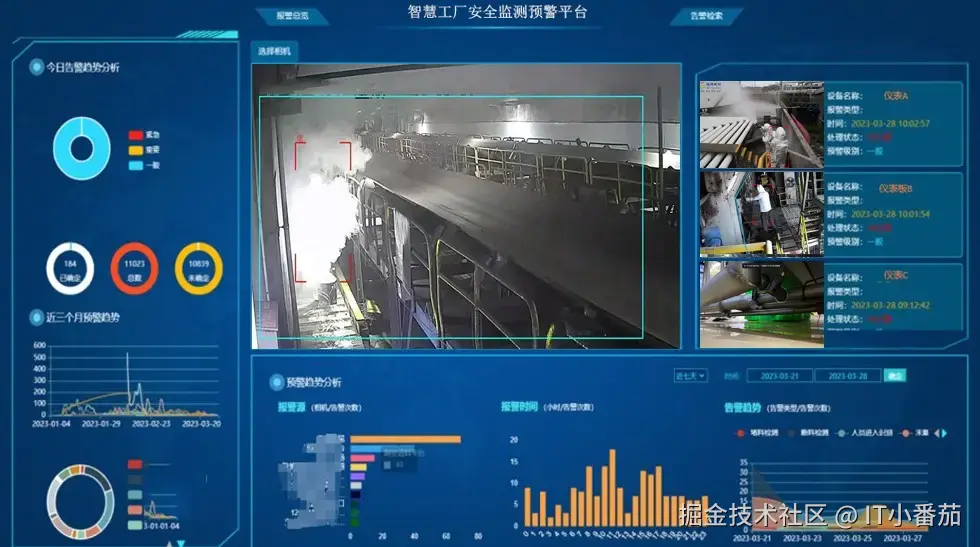Click the 确定 confirm button beside dates
This screenshot has width=980, height=547.
click(x=895, y=376)
